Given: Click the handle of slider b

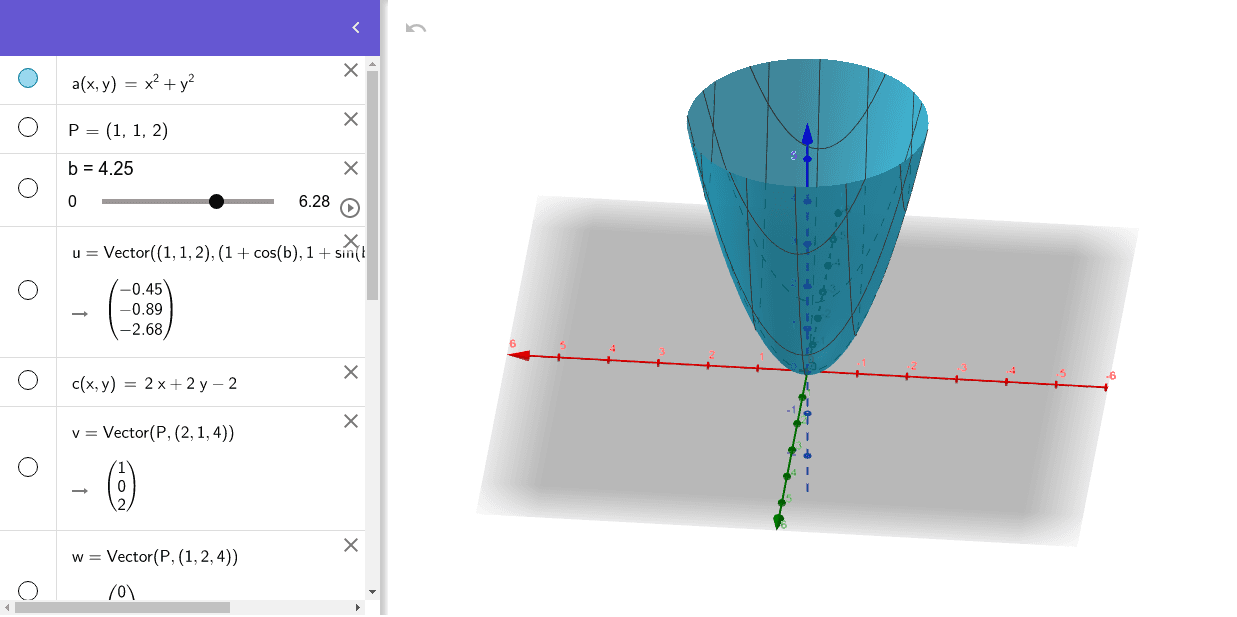Looking at the screenshot, I should pos(216,200).
